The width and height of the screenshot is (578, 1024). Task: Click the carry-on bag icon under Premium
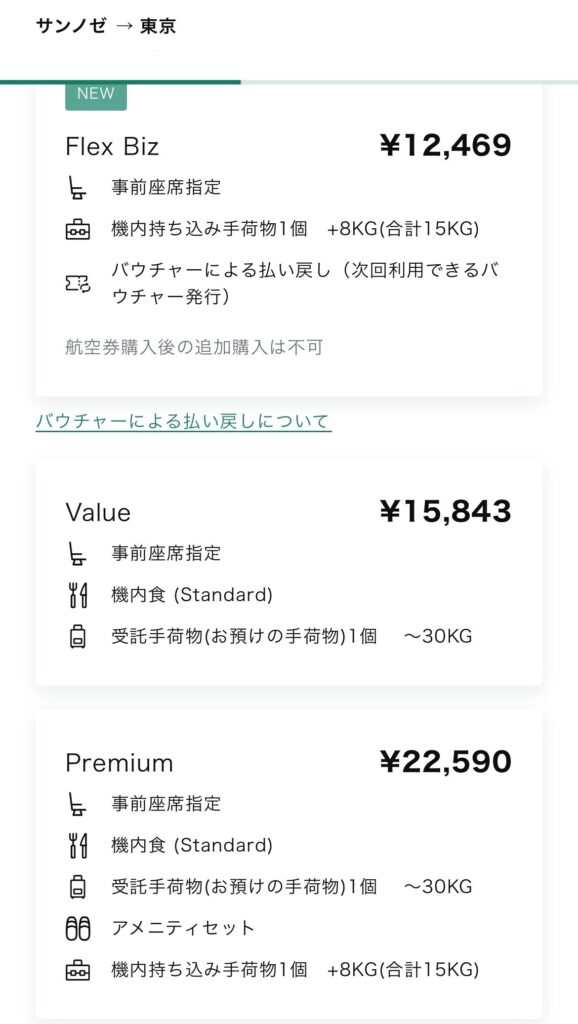pyautogui.click(x=78, y=970)
